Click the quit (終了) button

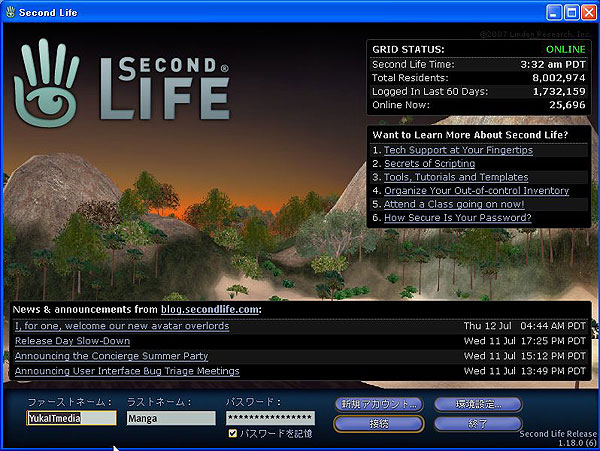pos(478,424)
